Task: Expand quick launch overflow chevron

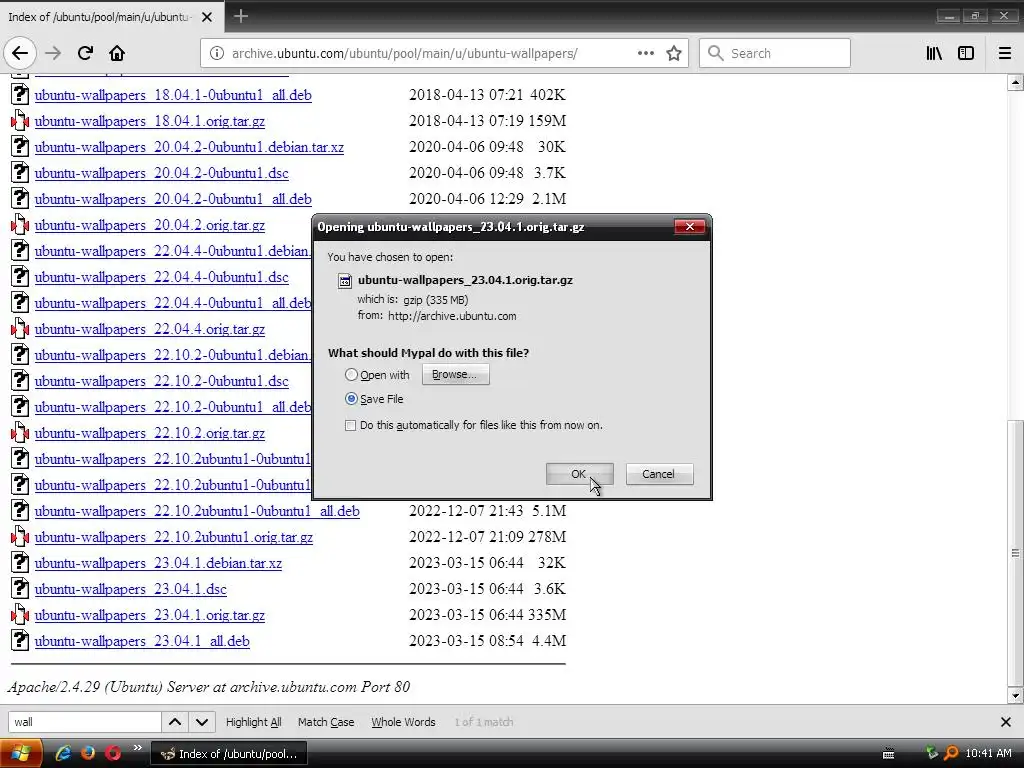Action: (137, 748)
